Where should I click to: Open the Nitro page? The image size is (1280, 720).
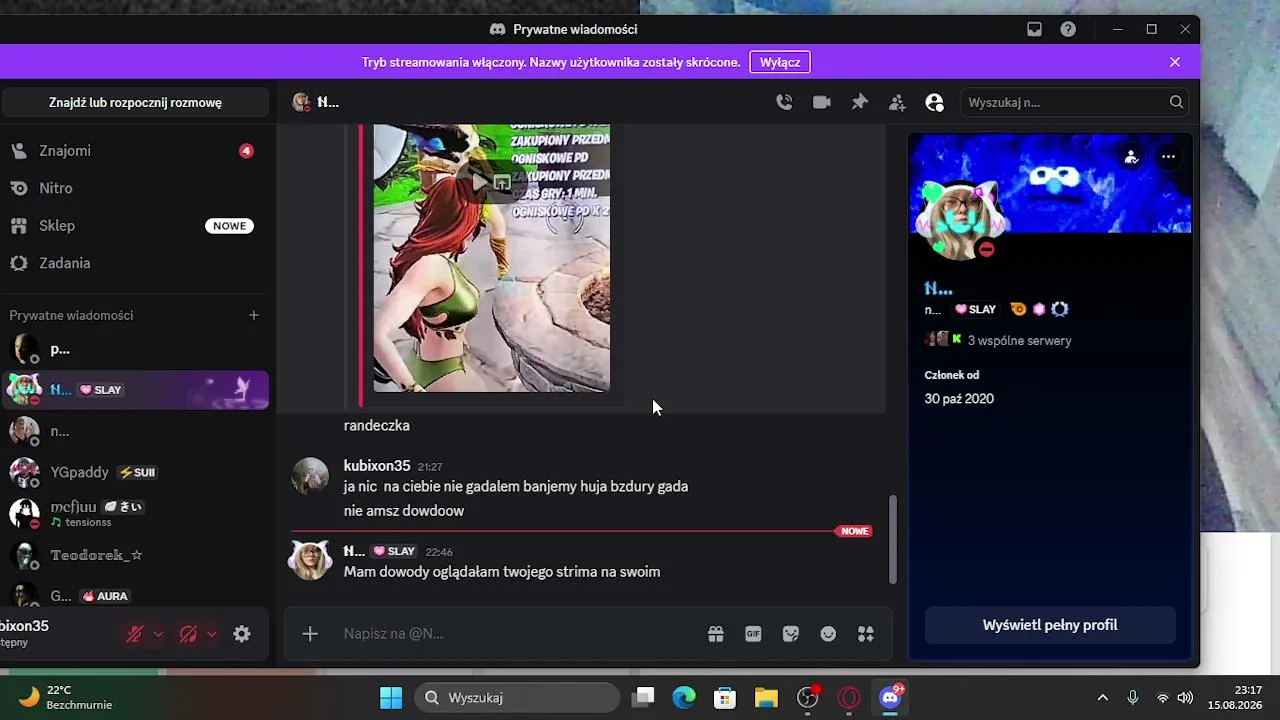click(135, 188)
